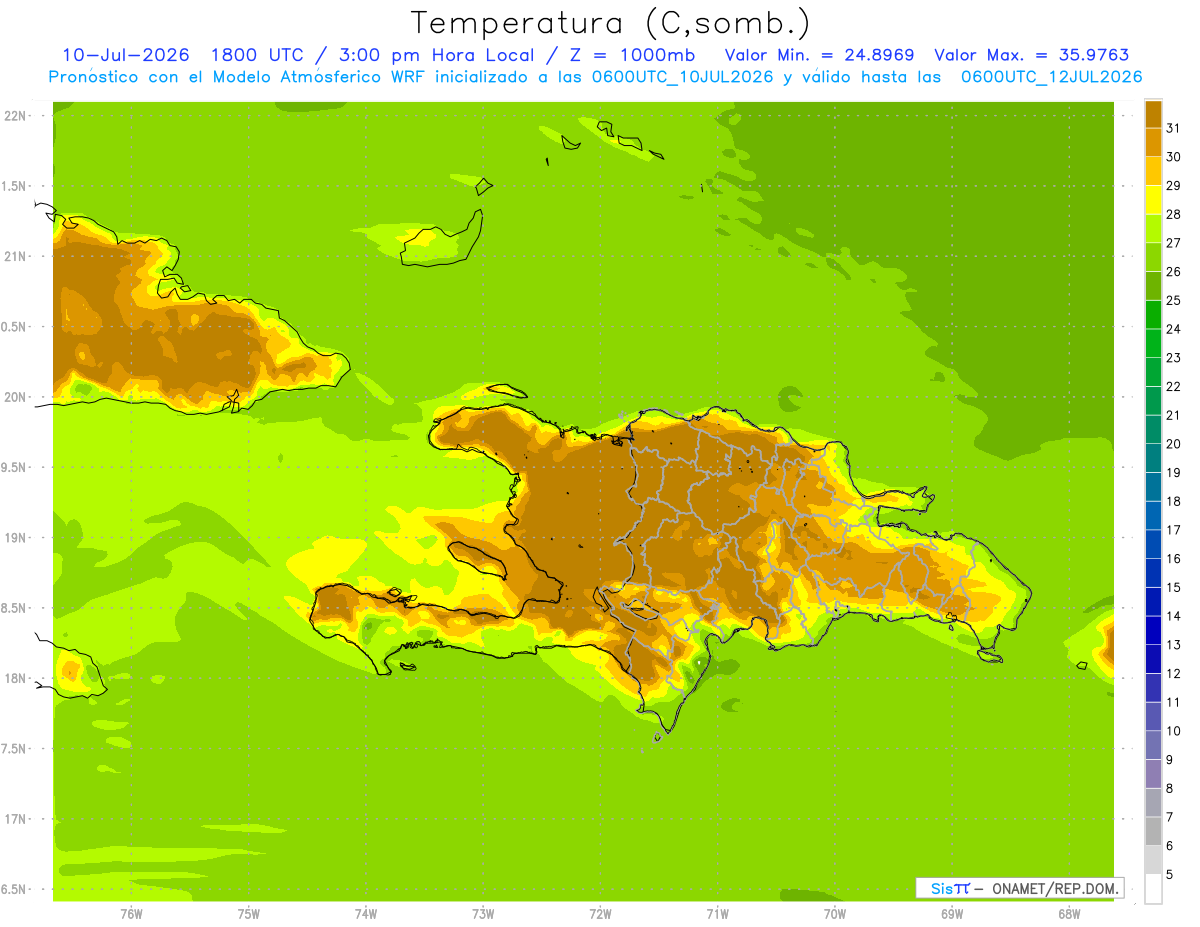1200x927 pixels.
Task: Pick legend swatch between 8 and 9
Action: coord(1153,774)
